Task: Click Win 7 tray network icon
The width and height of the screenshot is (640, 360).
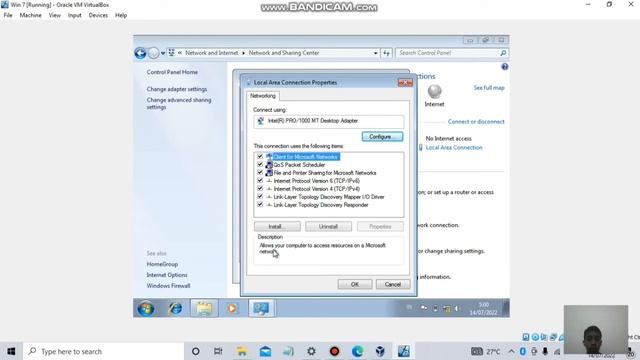Action: point(447,308)
